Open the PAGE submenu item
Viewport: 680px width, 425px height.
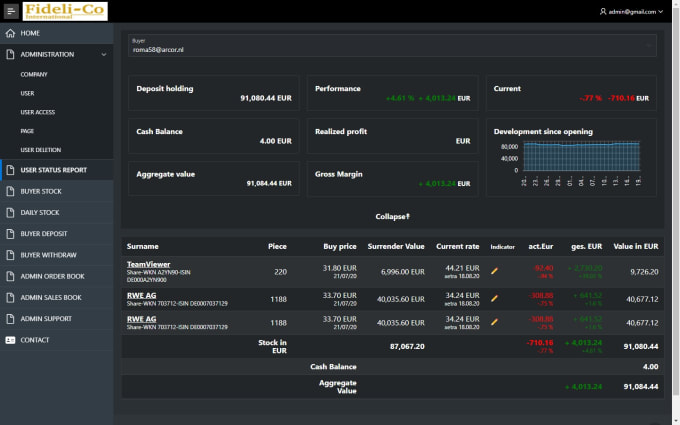pos(27,131)
